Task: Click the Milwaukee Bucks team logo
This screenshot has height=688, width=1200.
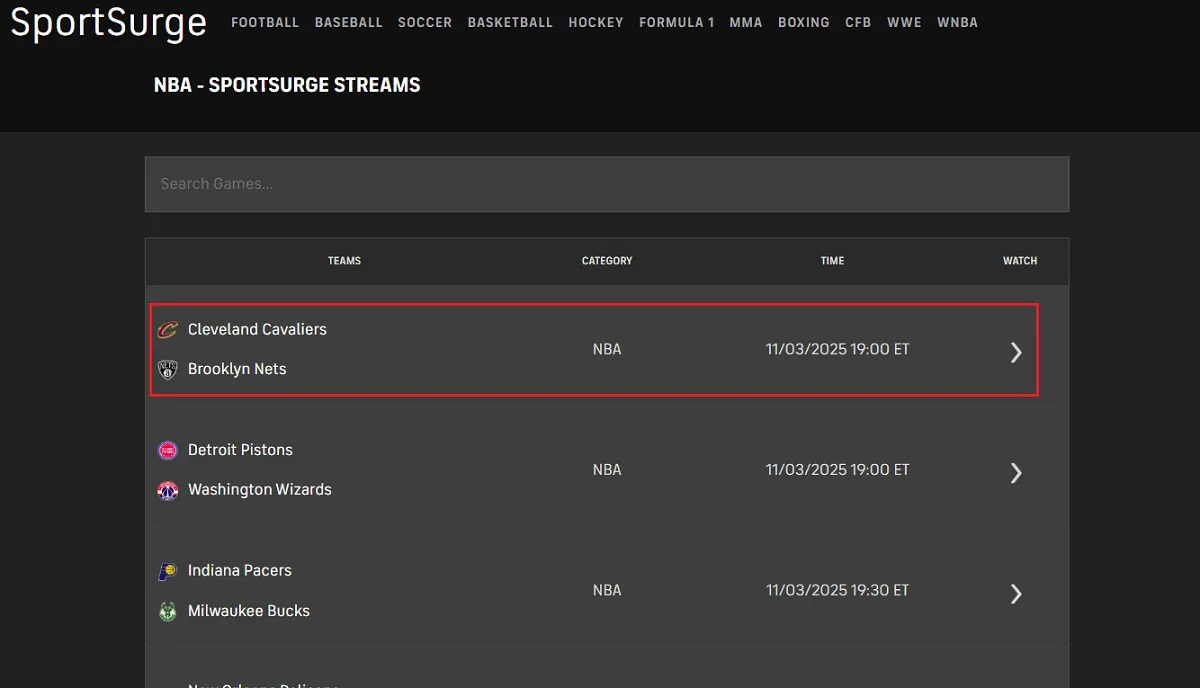Action: coord(167,611)
